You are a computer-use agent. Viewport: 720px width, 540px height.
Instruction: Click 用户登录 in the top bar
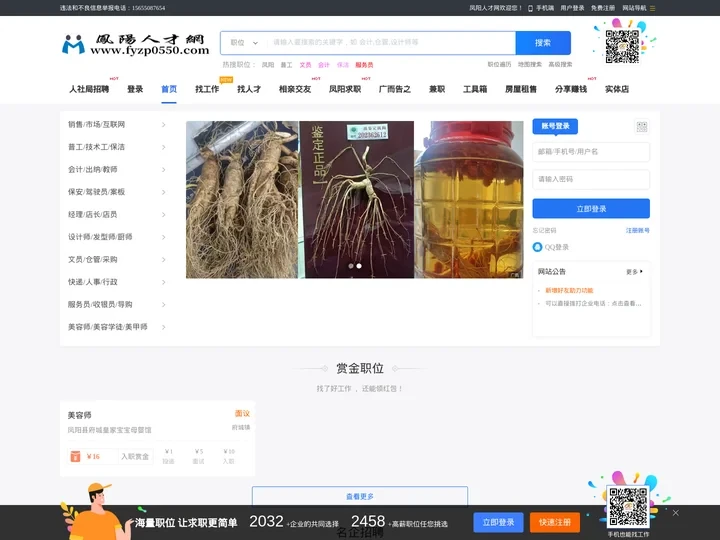pyautogui.click(x=572, y=8)
